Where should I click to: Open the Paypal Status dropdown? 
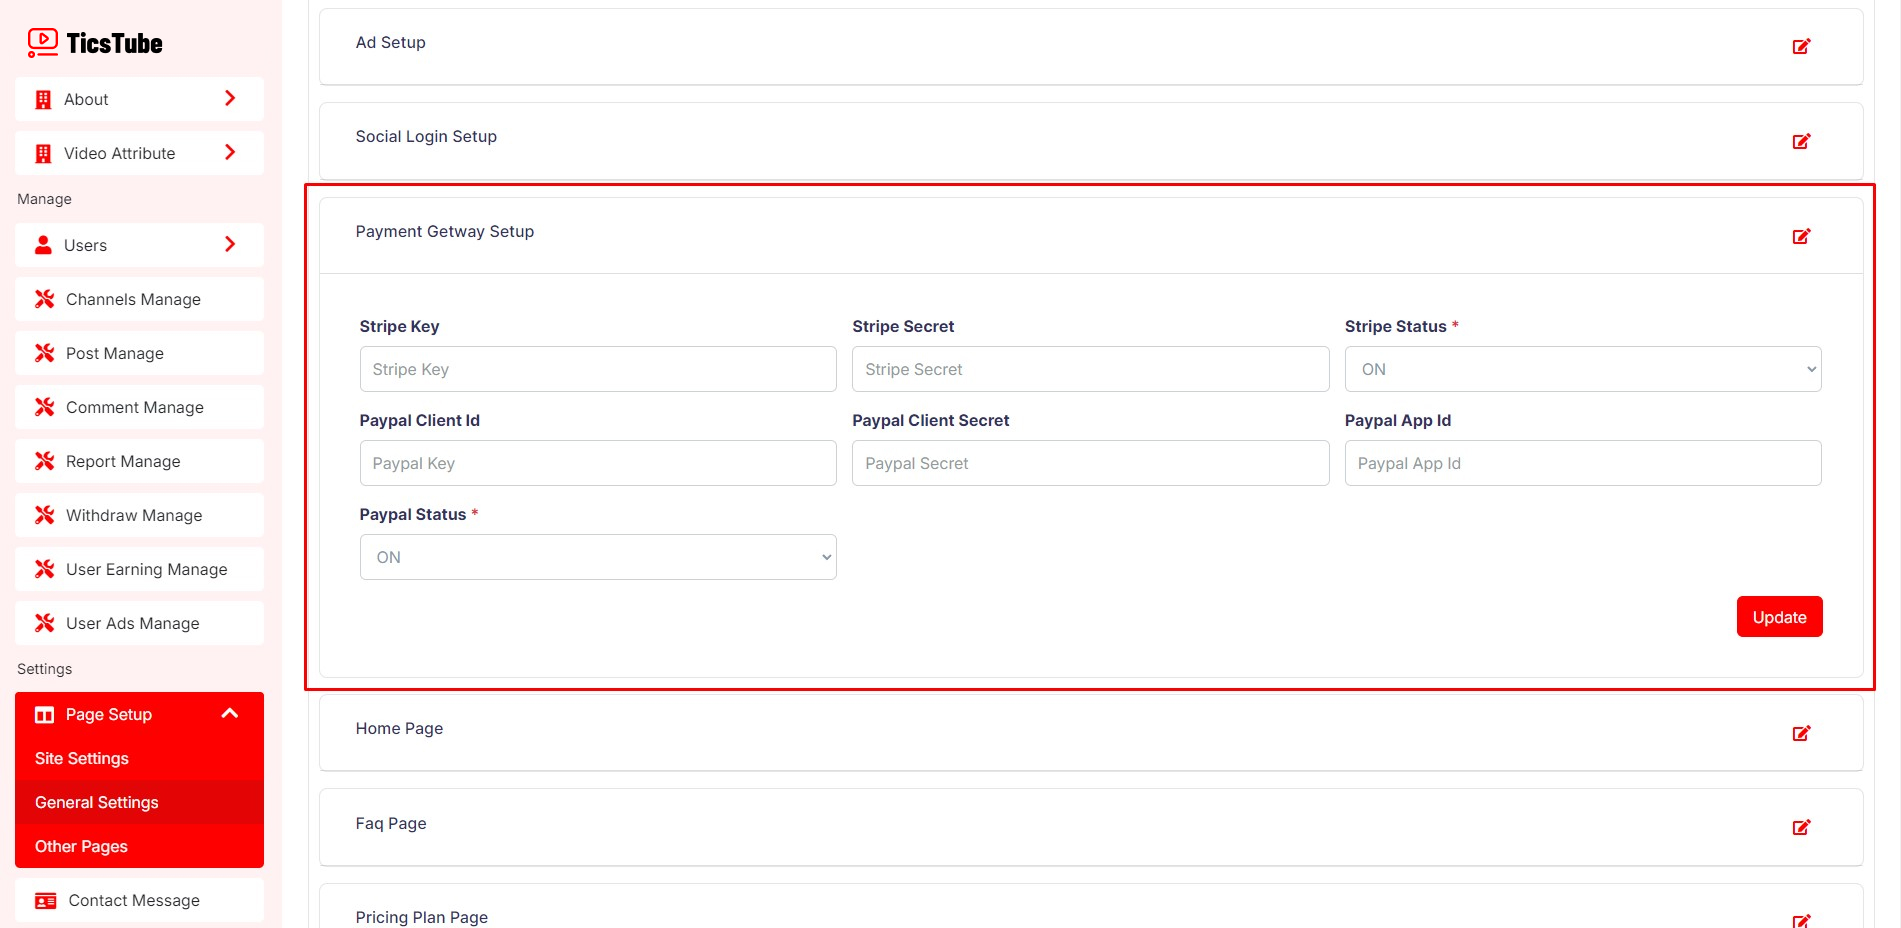tap(597, 557)
